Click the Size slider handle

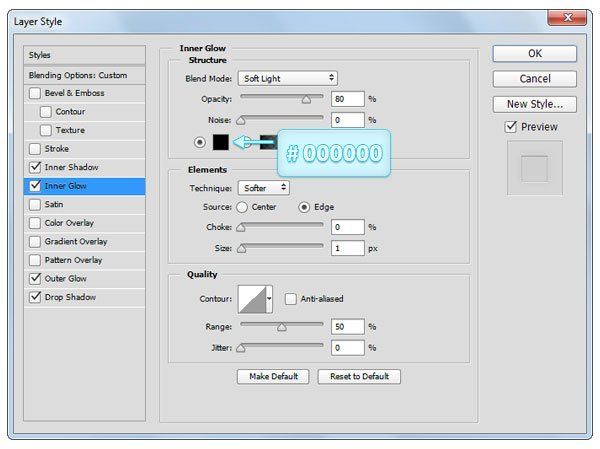241,249
